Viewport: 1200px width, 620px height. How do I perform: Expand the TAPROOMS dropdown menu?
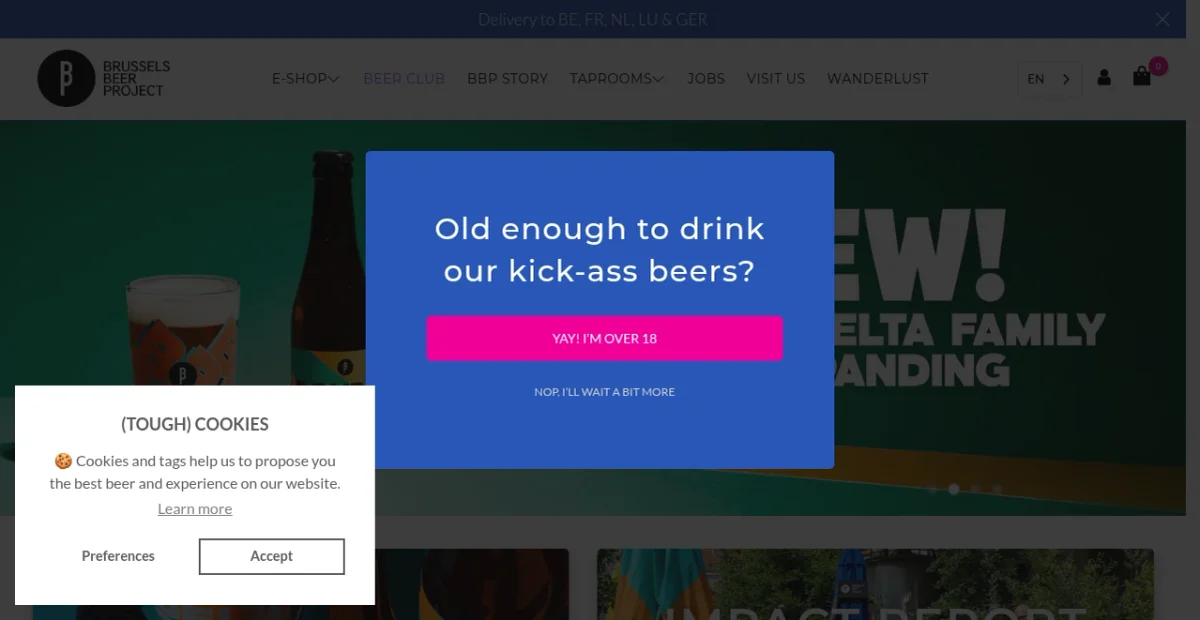click(x=617, y=78)
